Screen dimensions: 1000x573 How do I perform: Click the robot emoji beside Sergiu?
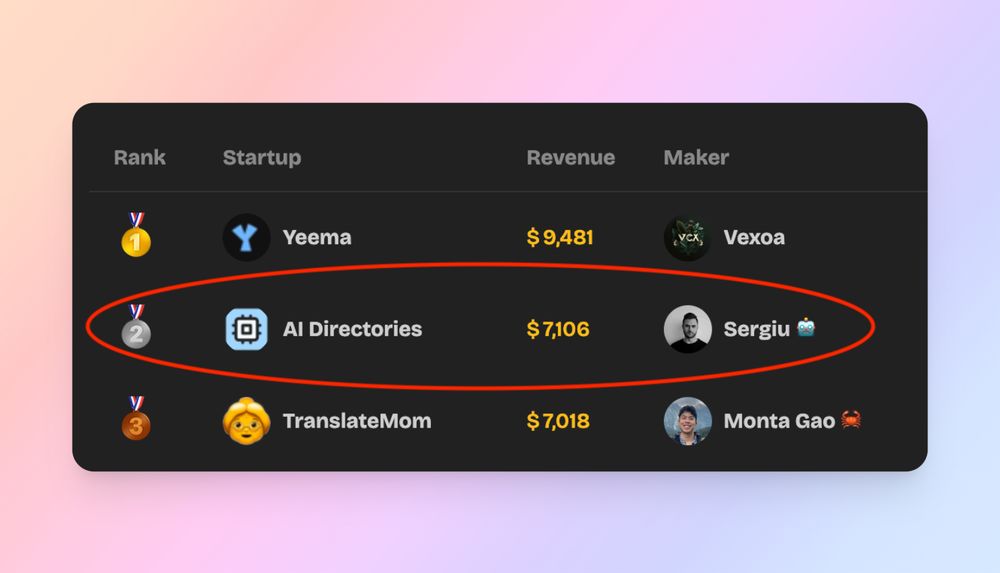(x=806, y=327)
